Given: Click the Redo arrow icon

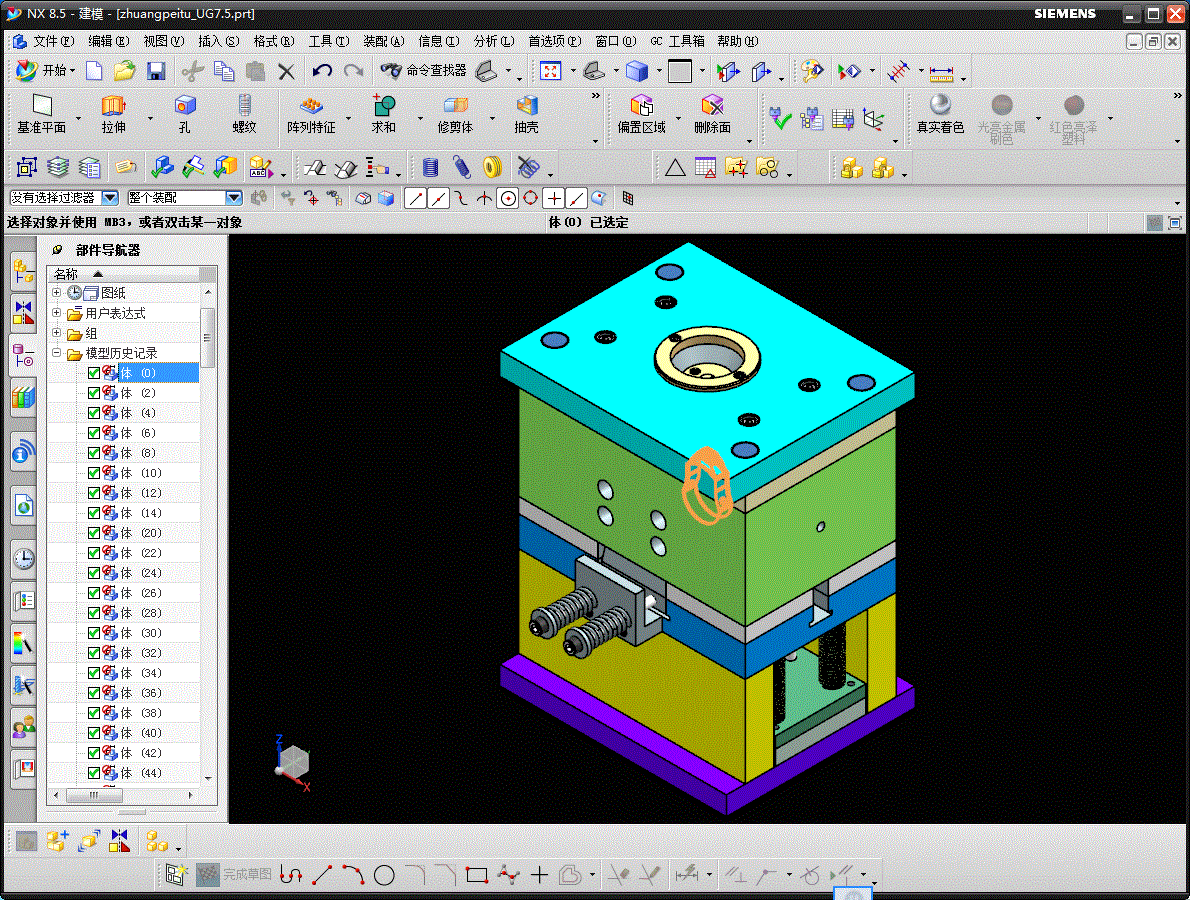Looking at the screenshot, I should coord(354,71).
